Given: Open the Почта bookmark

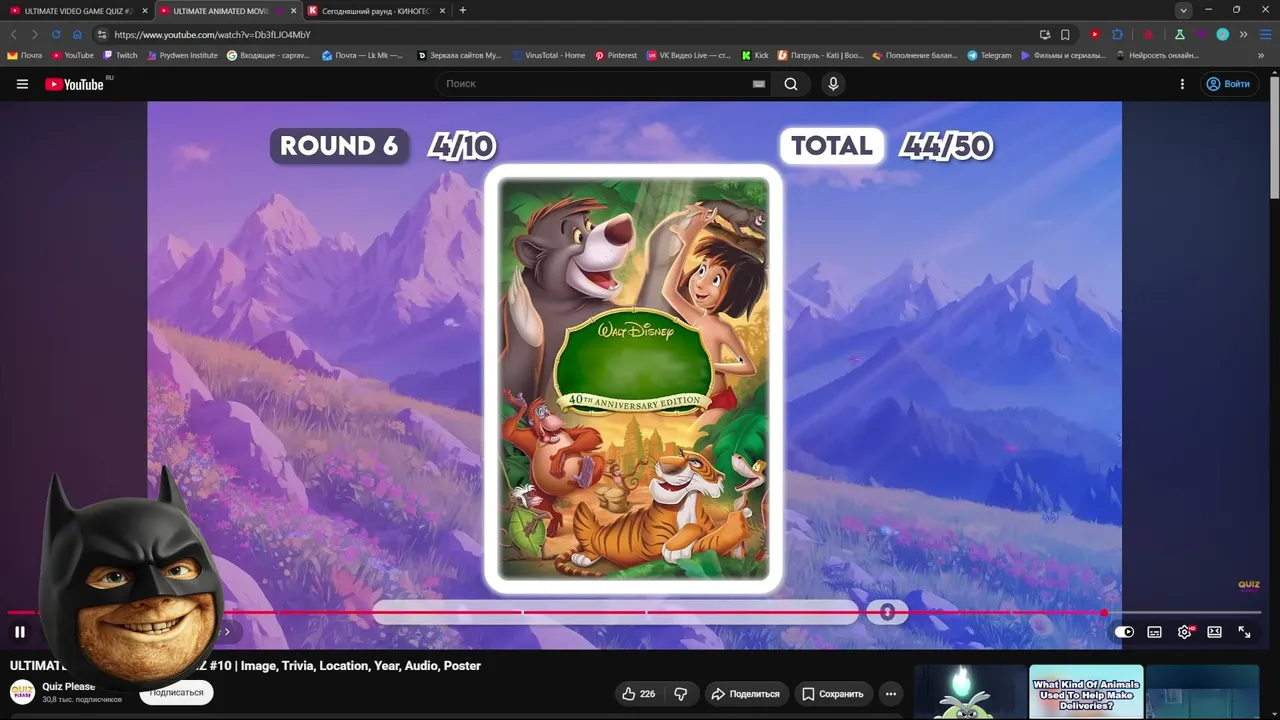Looking at the screenshot, I should pyautogui.click(x=25, y=56).
